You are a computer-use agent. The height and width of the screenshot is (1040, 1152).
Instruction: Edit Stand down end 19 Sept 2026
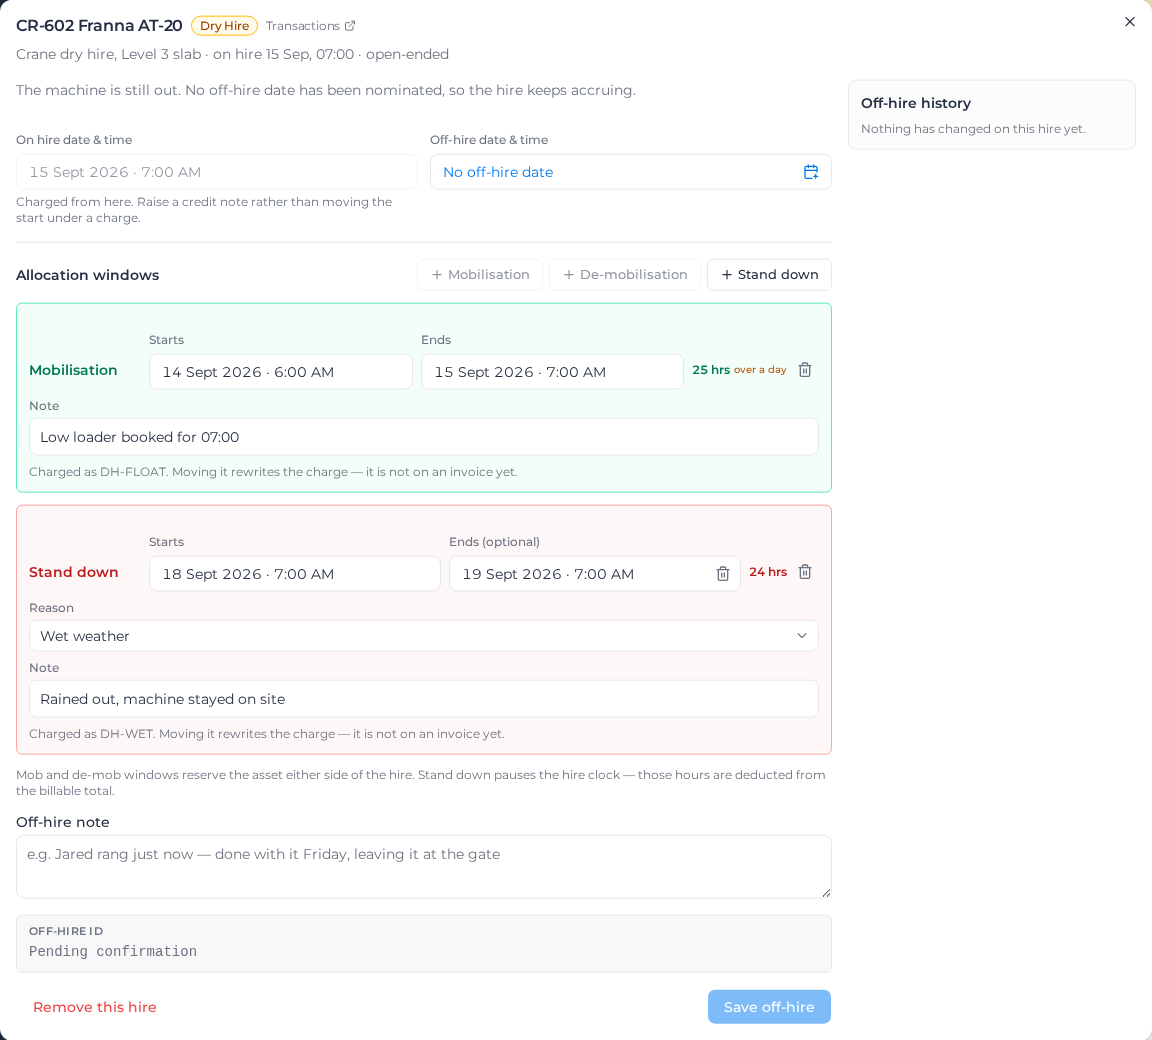[594, 574]
